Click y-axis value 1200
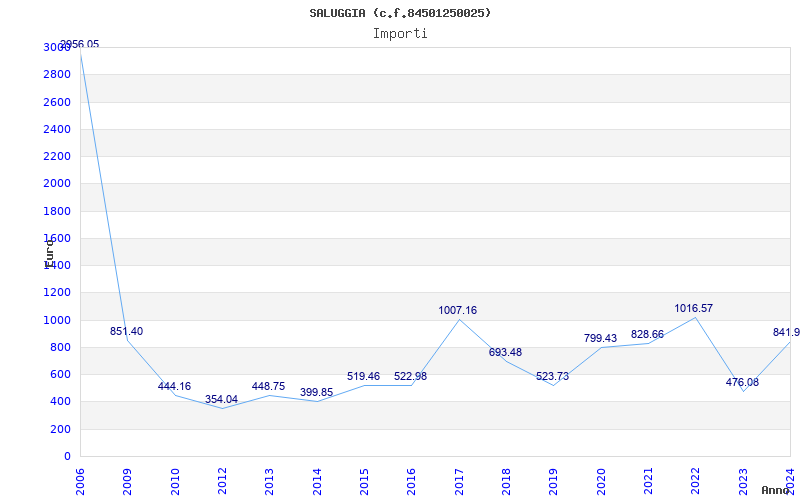This screenshot has width=800, height=500. coord(57,293)
